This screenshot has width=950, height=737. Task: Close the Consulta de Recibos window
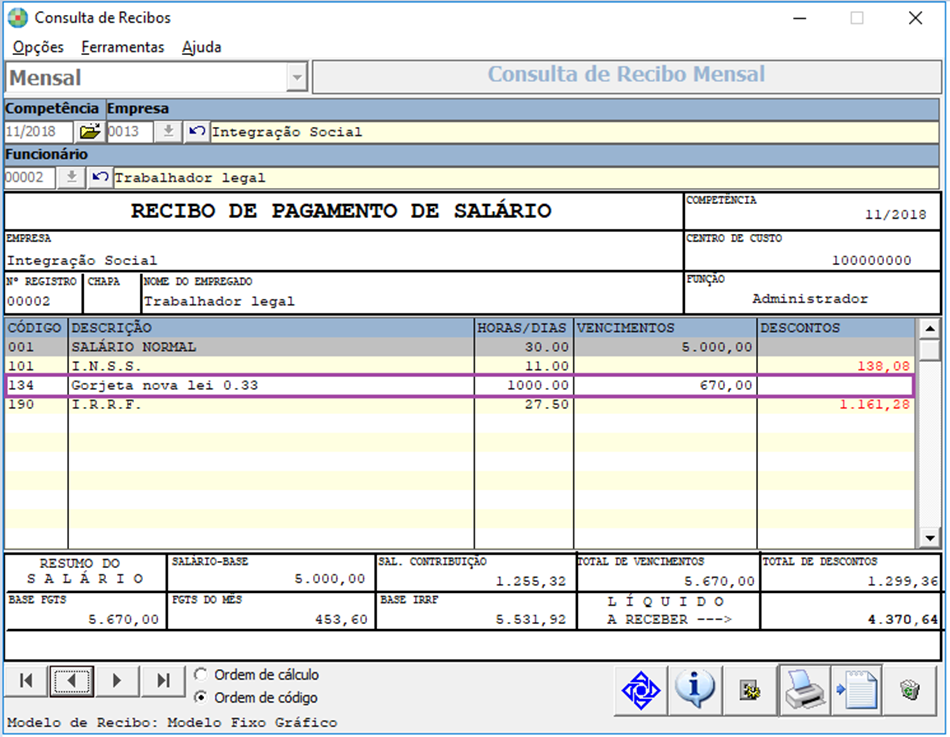(x=915, y=18)
